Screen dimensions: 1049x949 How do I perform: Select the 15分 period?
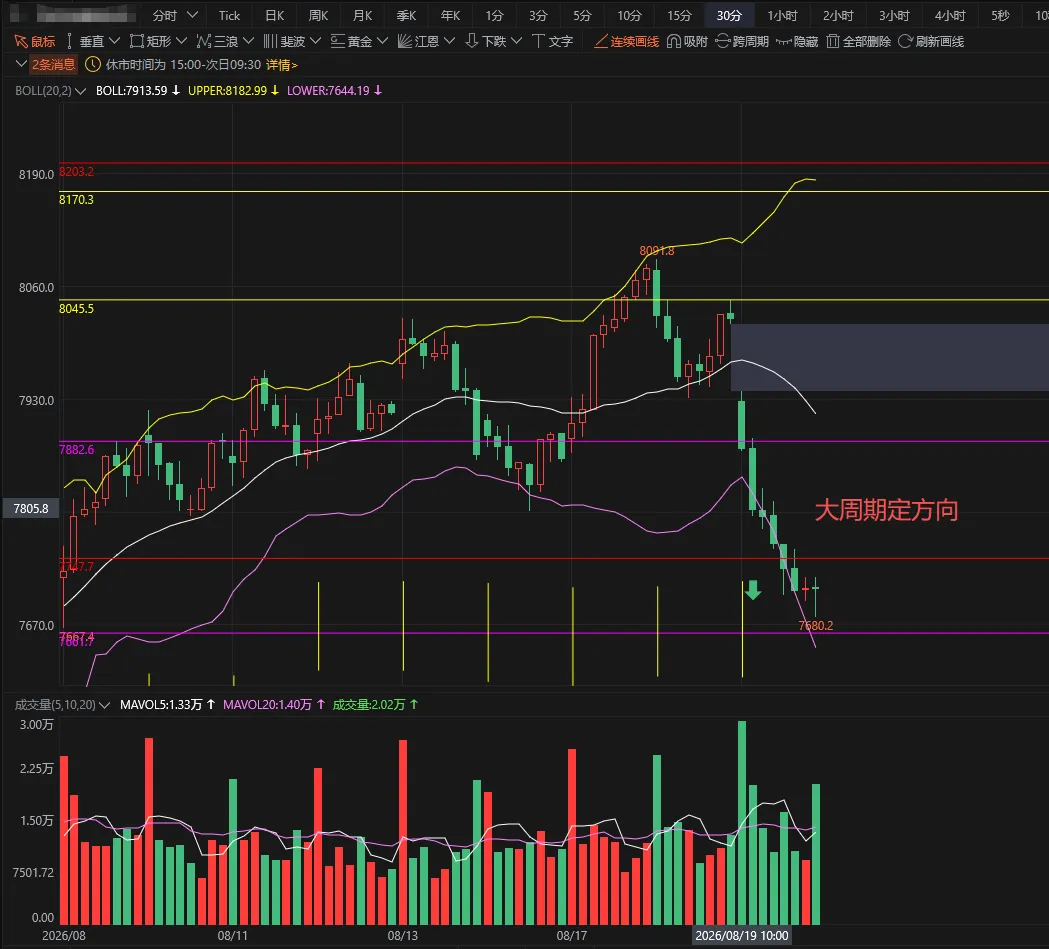[680, 15]
